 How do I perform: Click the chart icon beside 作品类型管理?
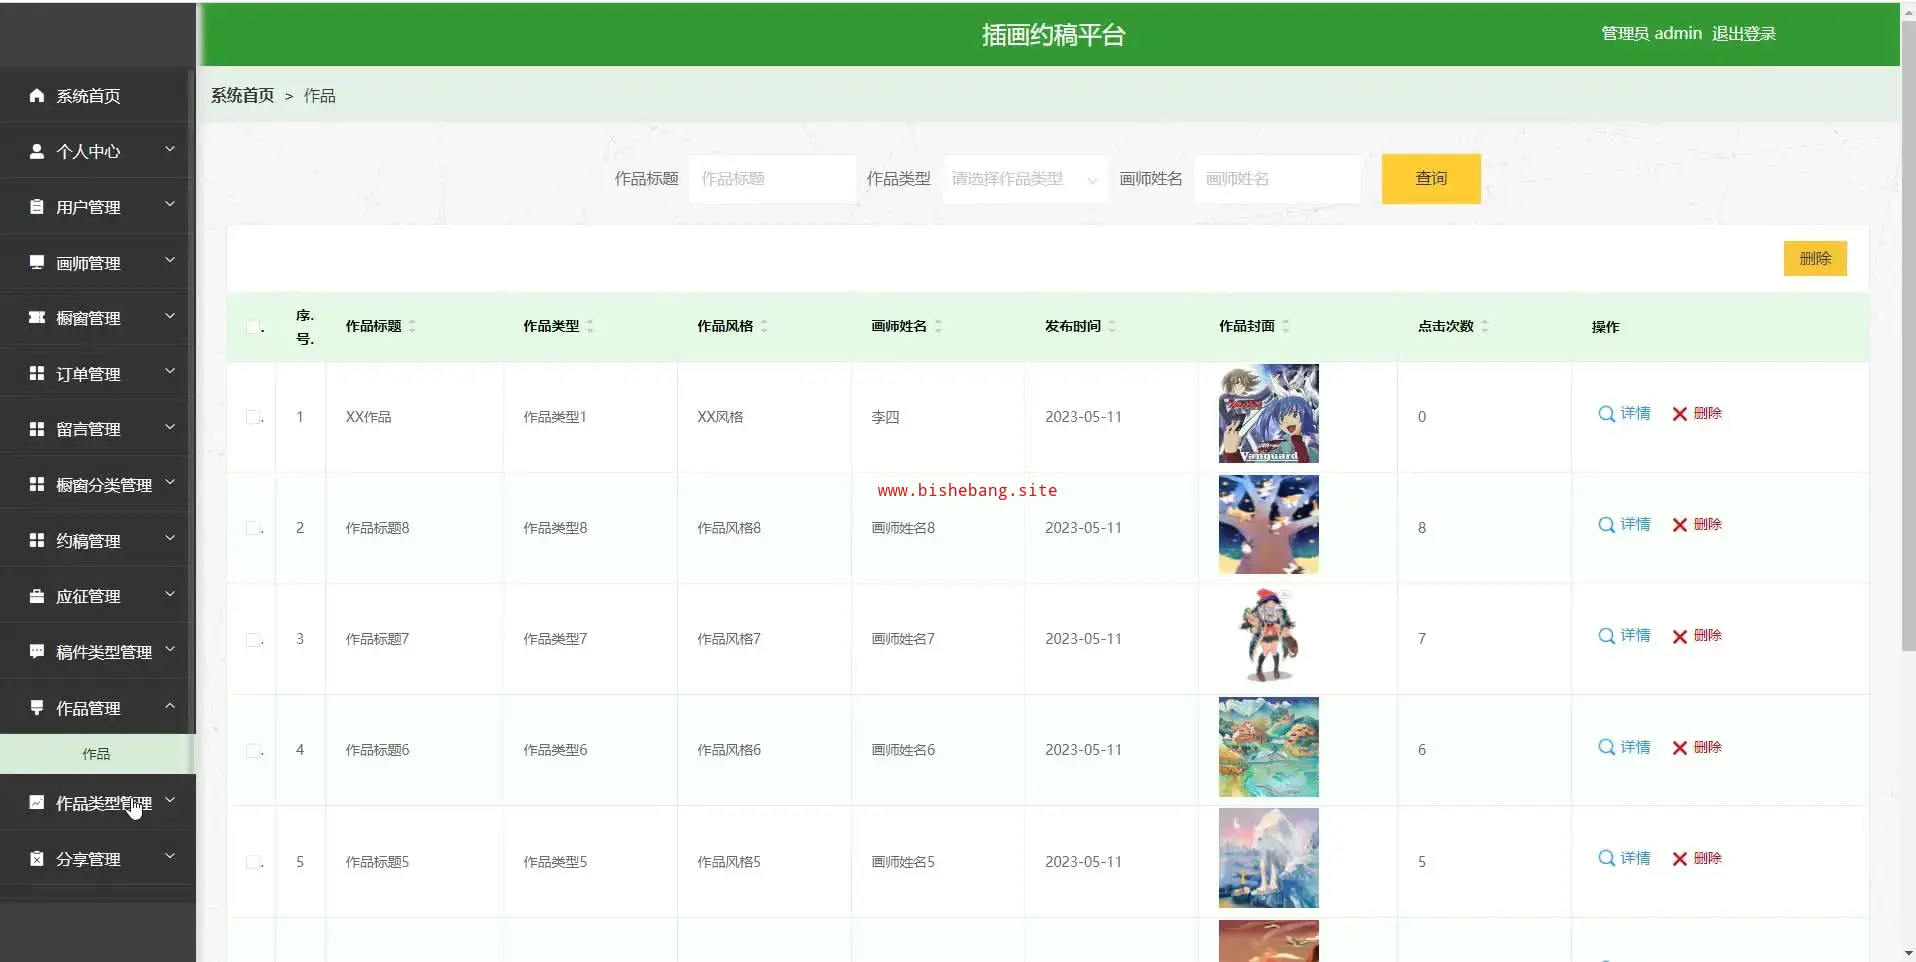37,803
